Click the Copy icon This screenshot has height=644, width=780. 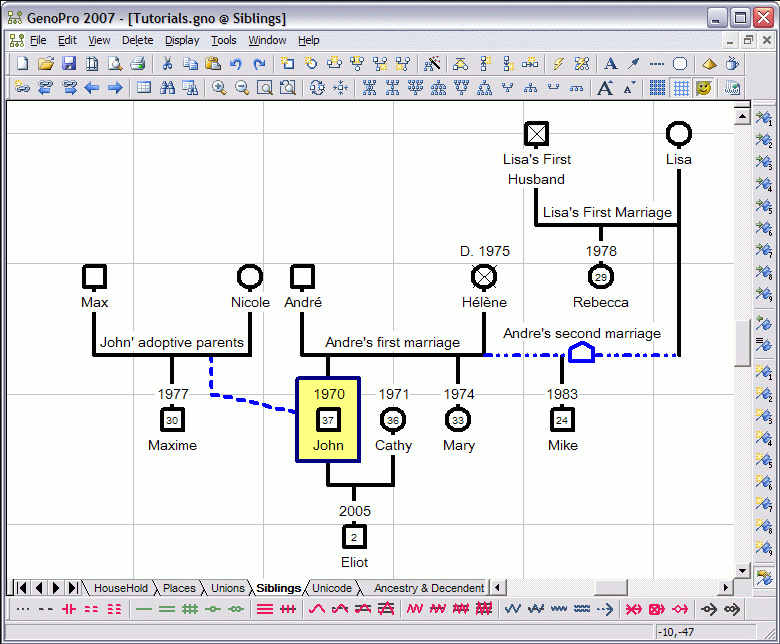coord(190,64)
